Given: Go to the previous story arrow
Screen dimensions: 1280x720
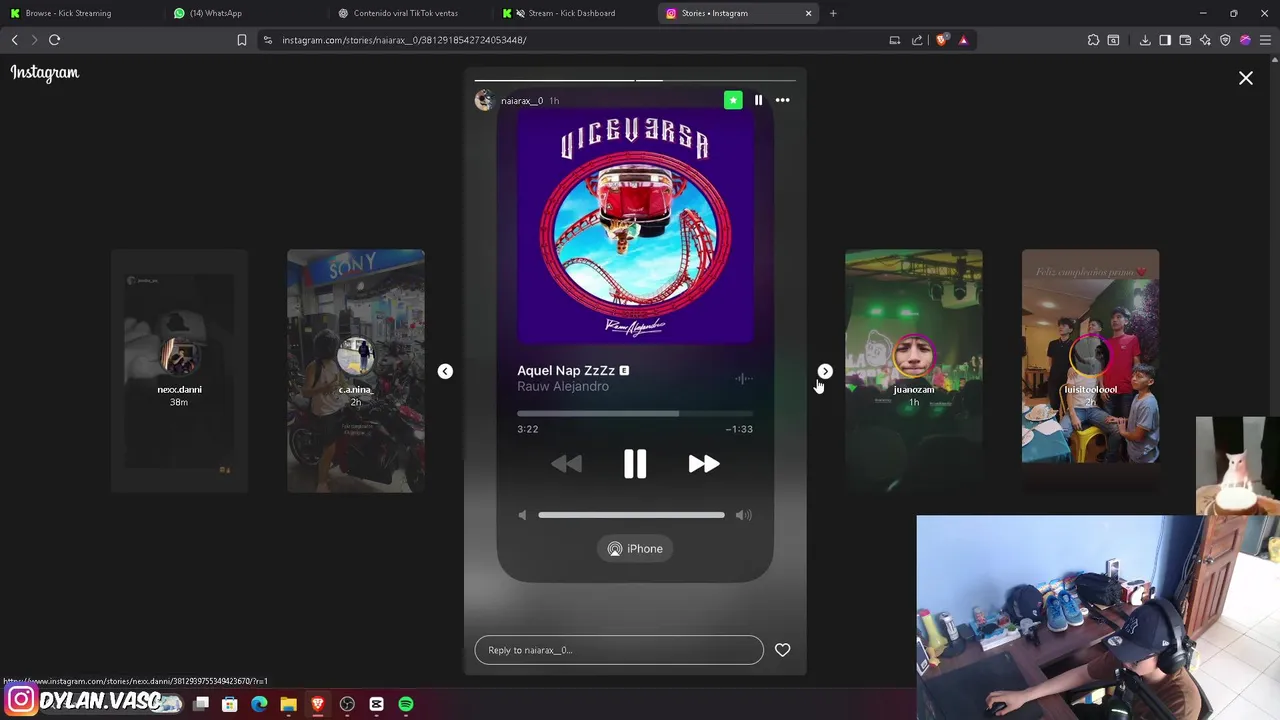Looking at the screenshot, I should (445, 371).
